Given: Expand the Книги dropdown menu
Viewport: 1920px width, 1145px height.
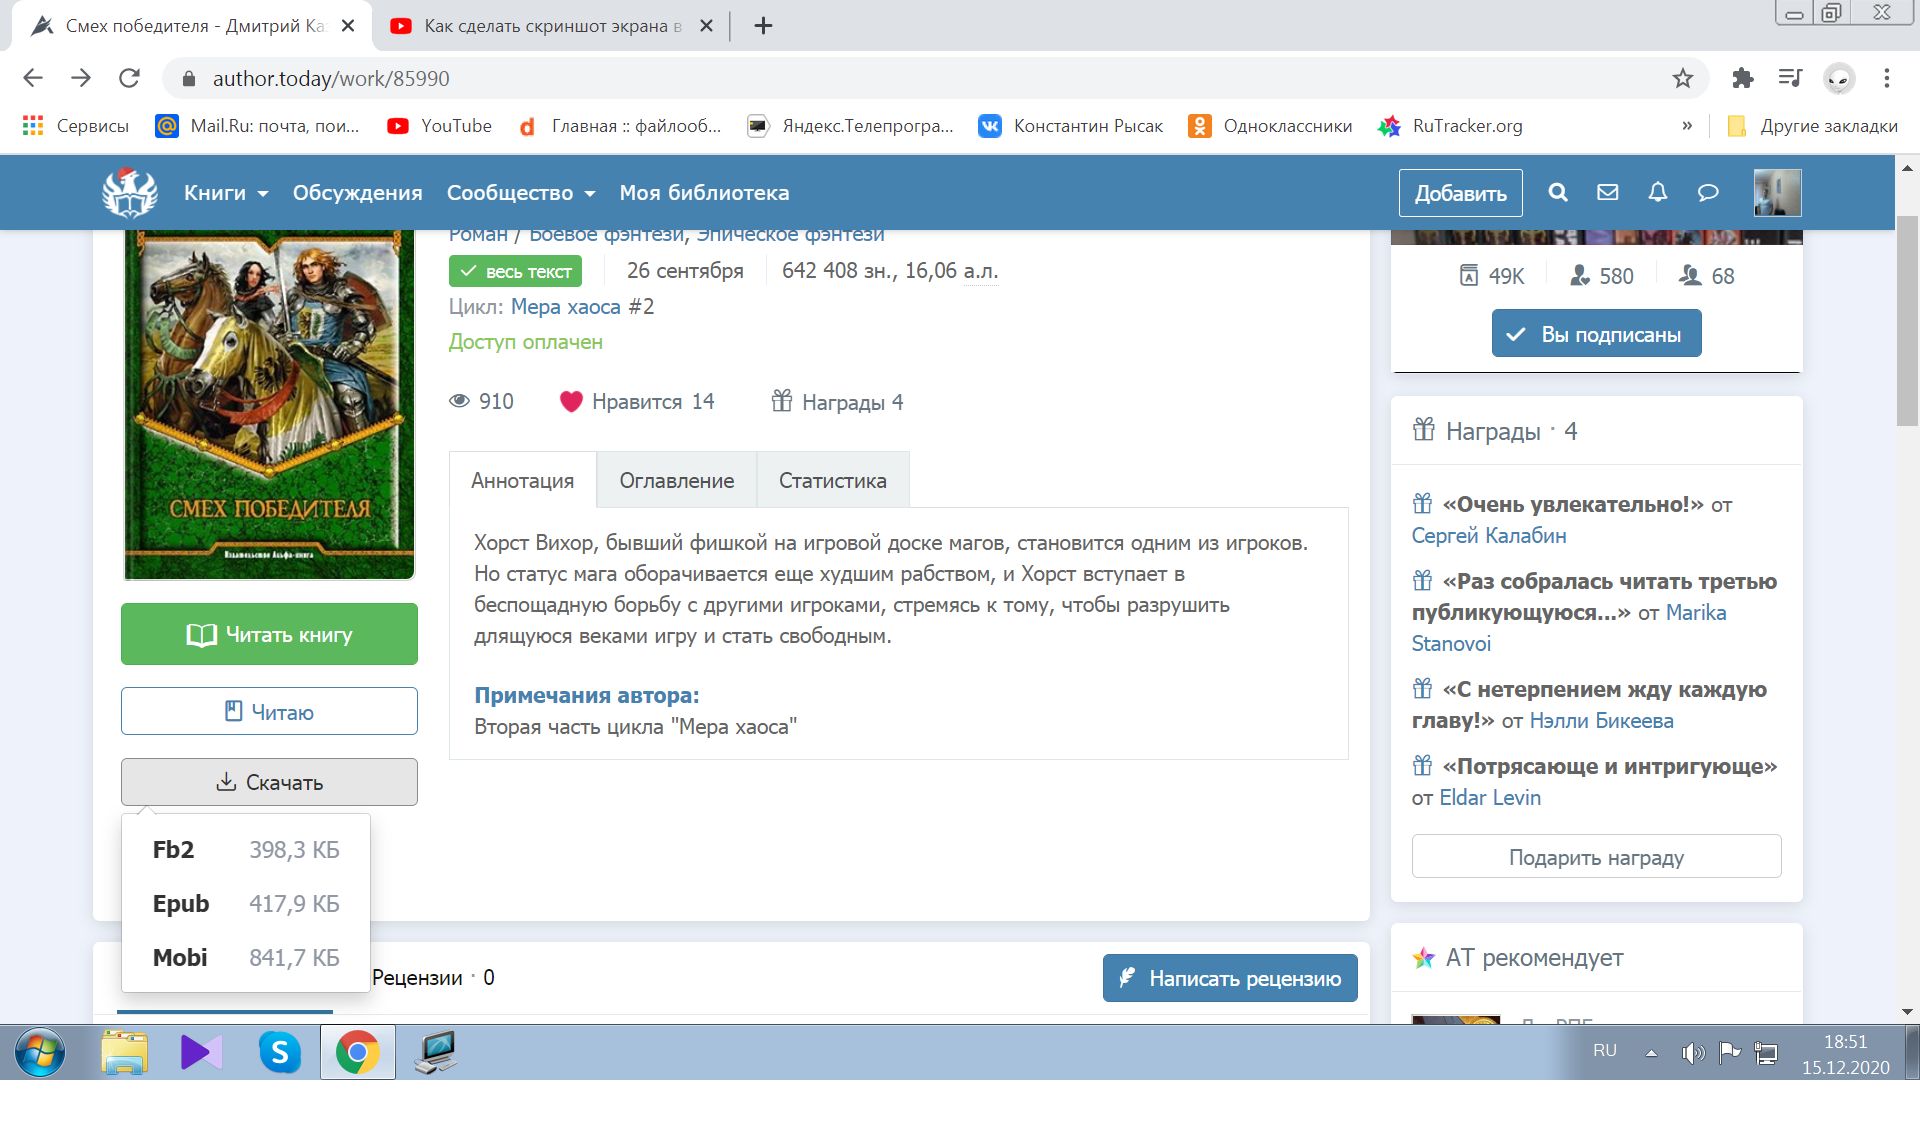Looking at the screenshot, I should tap(226, 193).
